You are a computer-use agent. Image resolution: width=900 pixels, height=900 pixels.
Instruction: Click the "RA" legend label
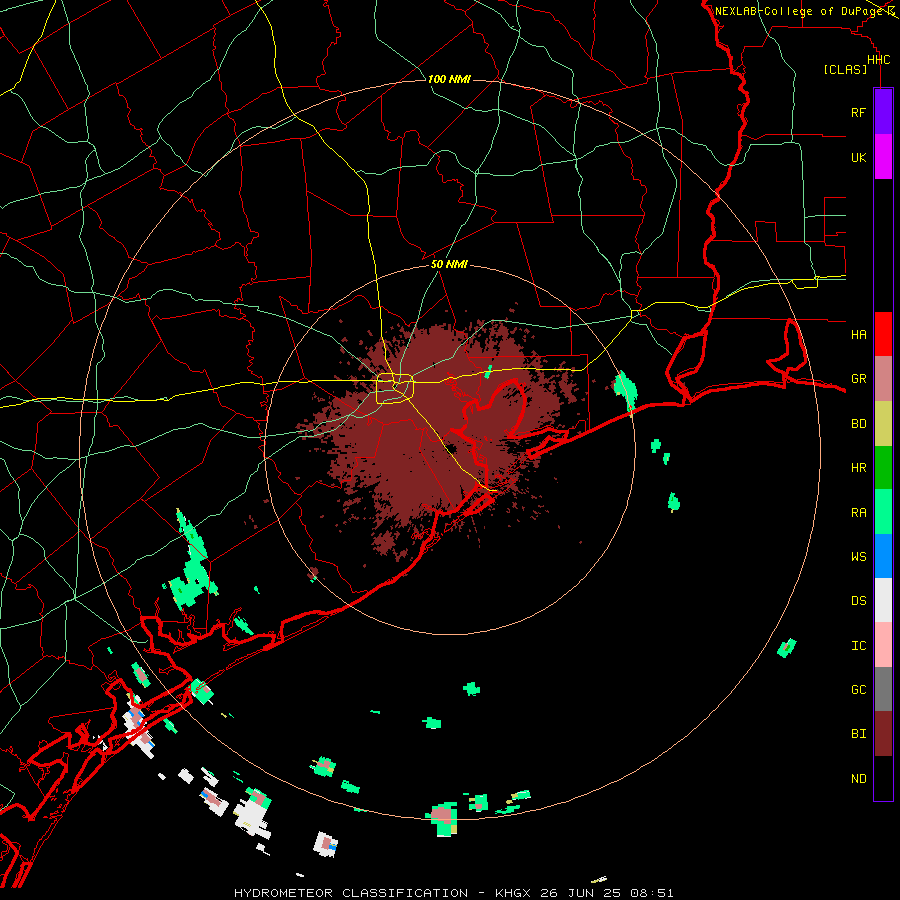pyautogui.click(x=858, y=512)
